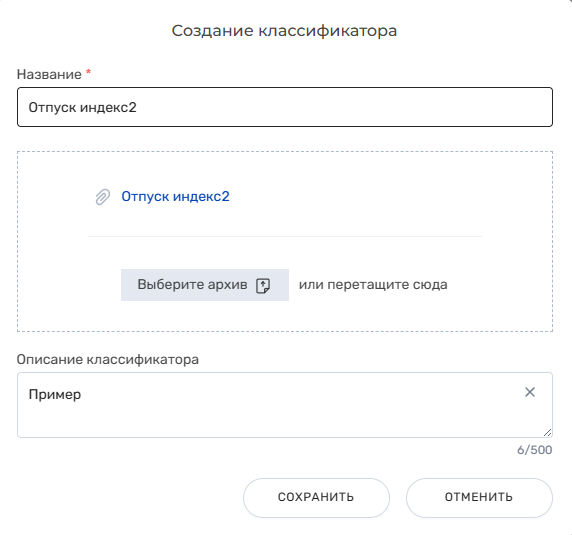Image resolution: width=572 pixels, height=535 pixels.
Task: Click the Выберите архив button
Action: [x=205, y=285]
